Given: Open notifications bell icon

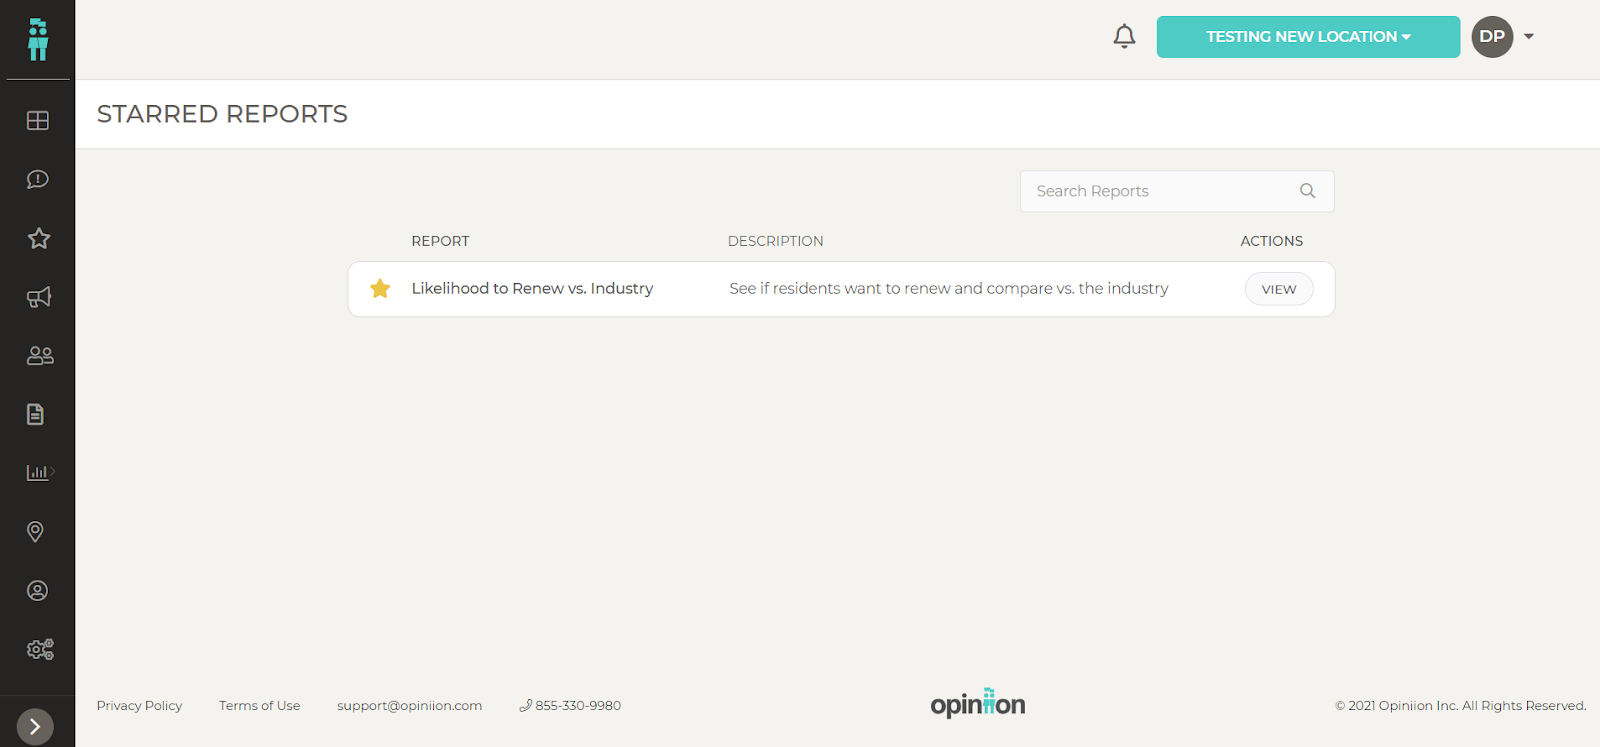Looking at the screenshot, I should [x=1124, y=37].
